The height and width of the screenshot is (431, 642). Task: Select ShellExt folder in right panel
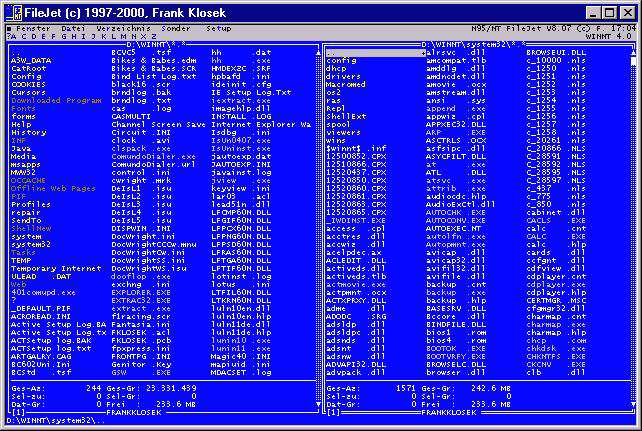click(x=346, y=116)
